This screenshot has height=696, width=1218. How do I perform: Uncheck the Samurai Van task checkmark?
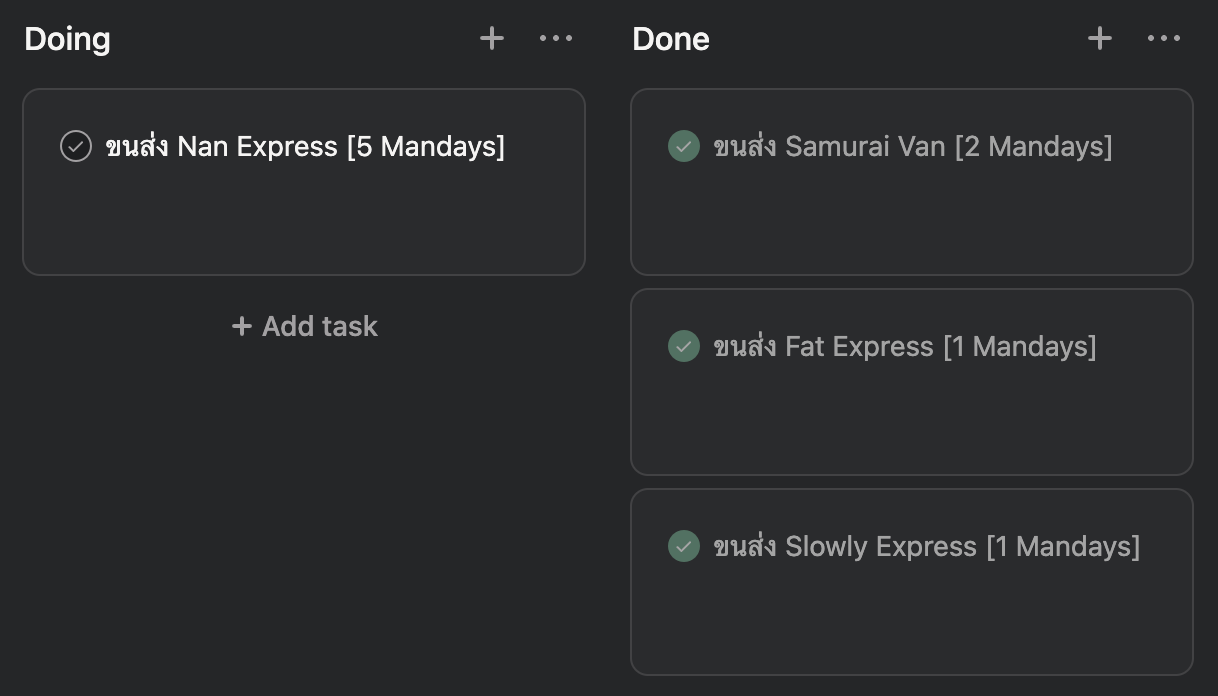pyautogui.click(x=684, y=146)
